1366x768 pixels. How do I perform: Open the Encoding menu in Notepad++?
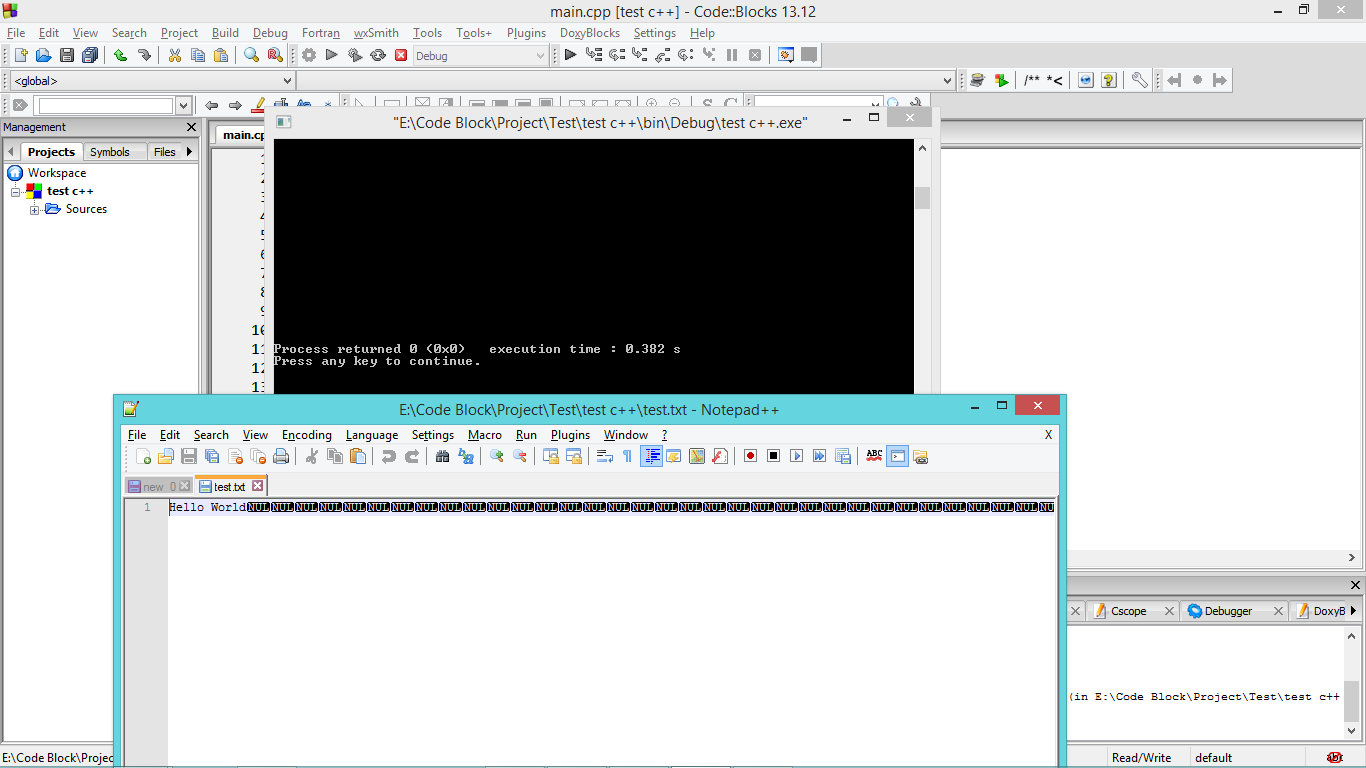(x=306, y=435)
